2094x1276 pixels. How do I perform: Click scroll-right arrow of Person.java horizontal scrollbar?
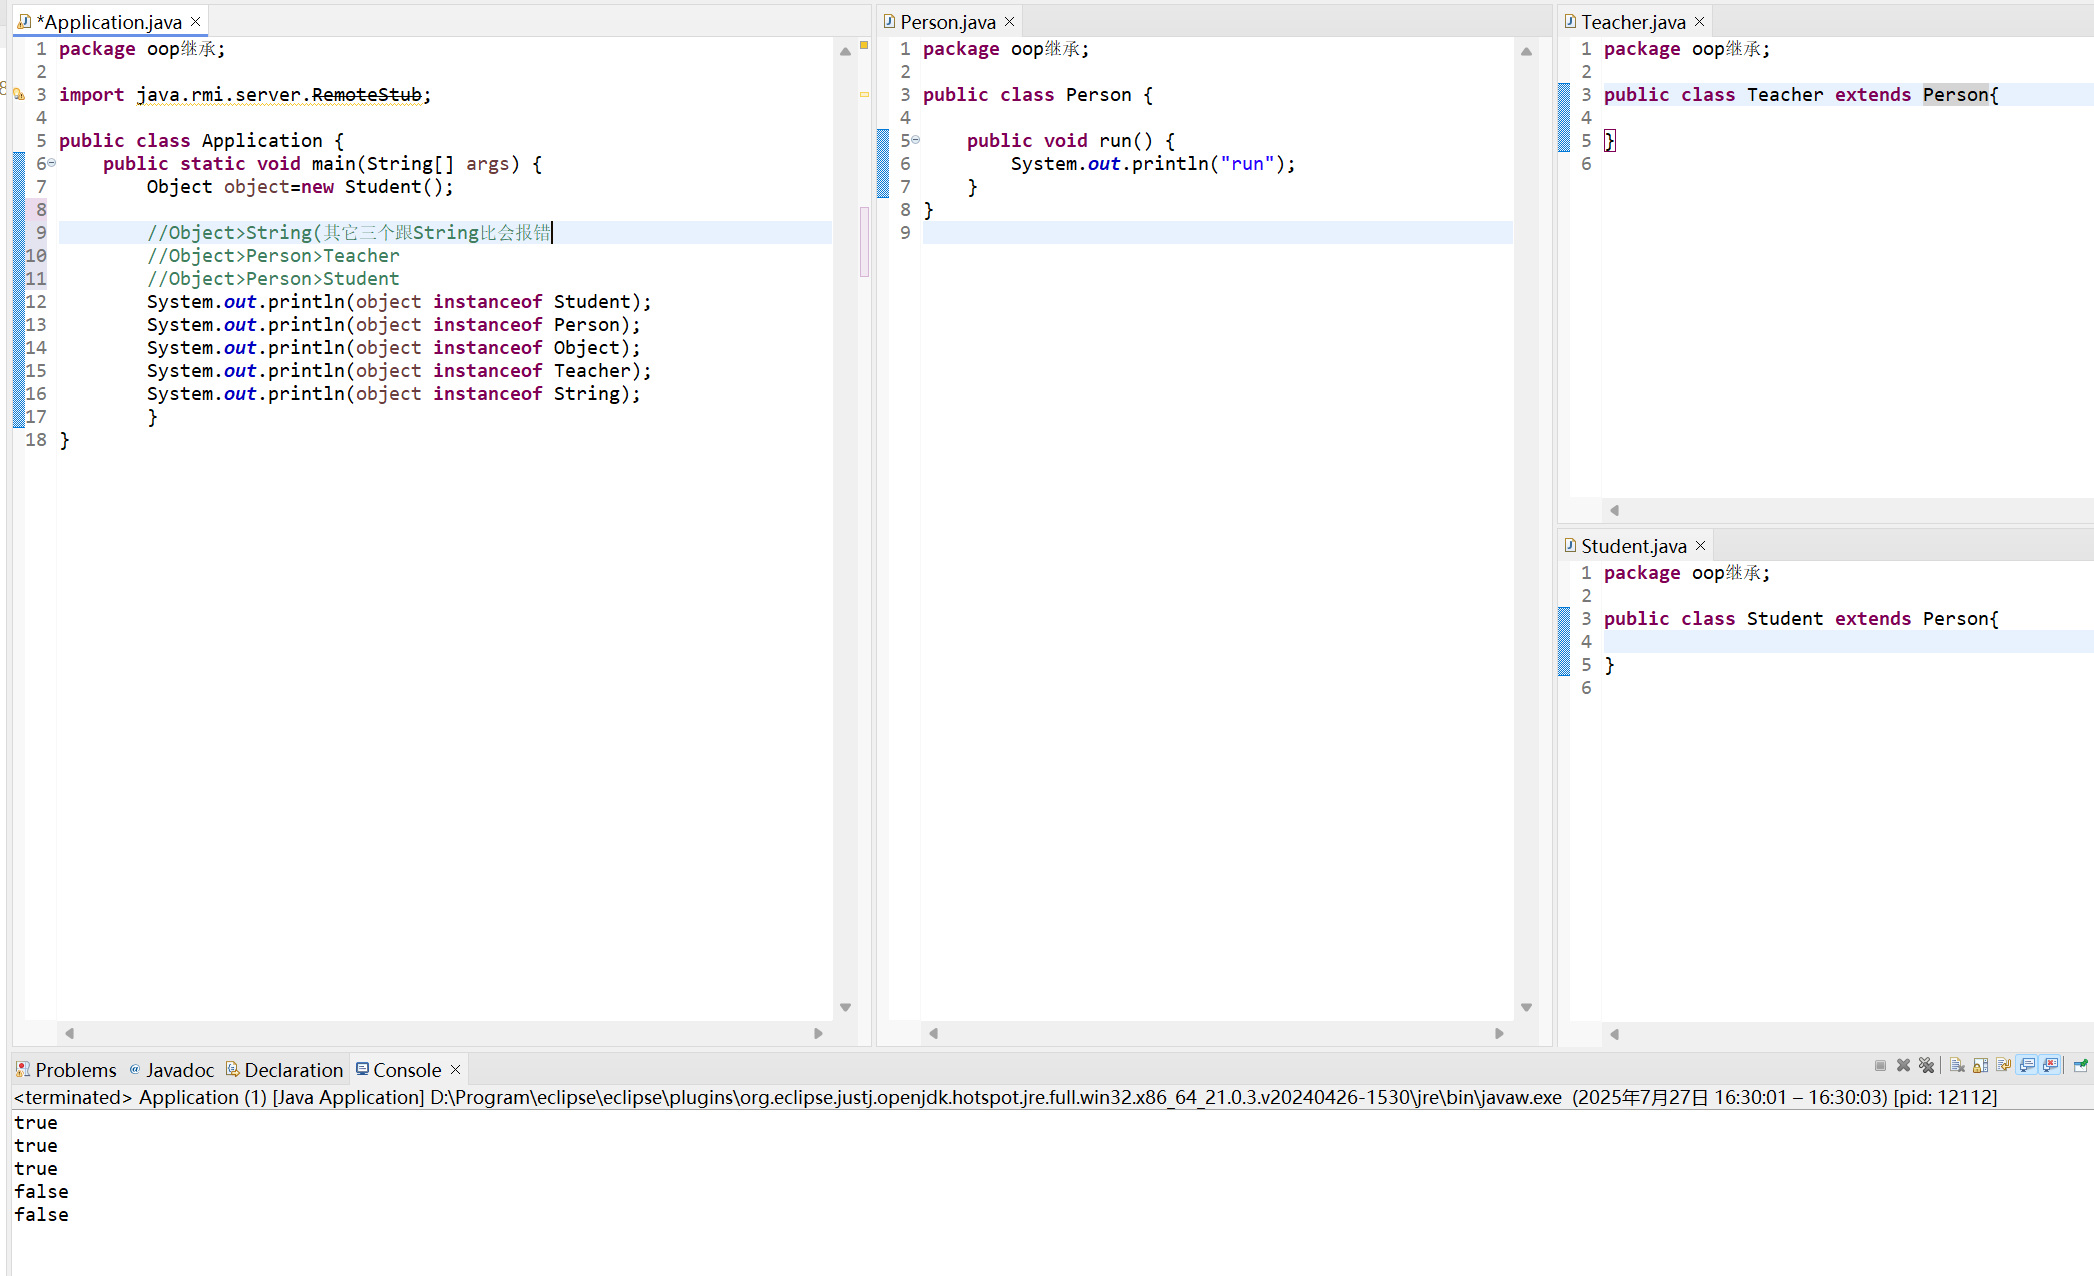click(x=1499, y=1033)
